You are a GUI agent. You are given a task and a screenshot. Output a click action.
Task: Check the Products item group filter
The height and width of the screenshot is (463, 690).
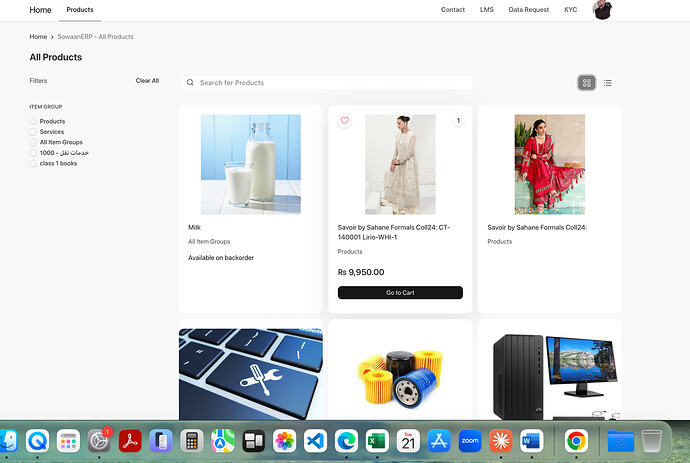click(33, 121)
